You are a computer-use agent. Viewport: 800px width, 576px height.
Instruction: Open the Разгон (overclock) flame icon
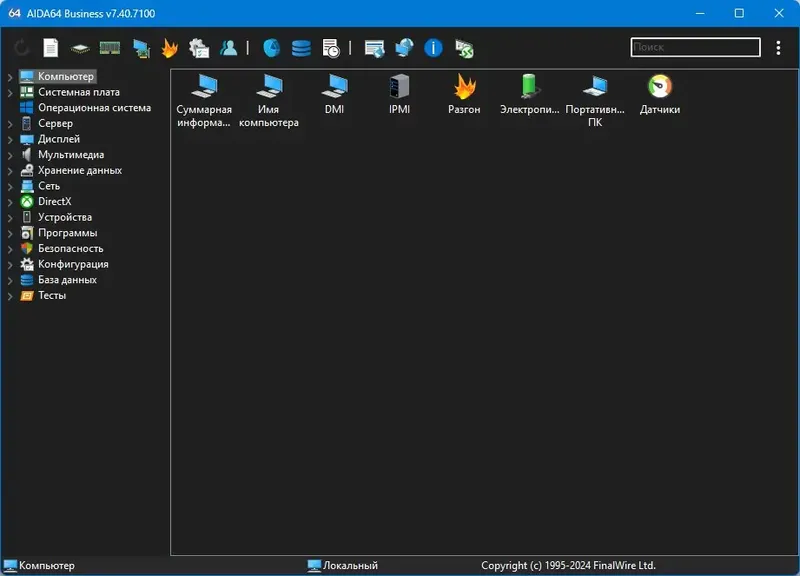(x=465, y=89)
